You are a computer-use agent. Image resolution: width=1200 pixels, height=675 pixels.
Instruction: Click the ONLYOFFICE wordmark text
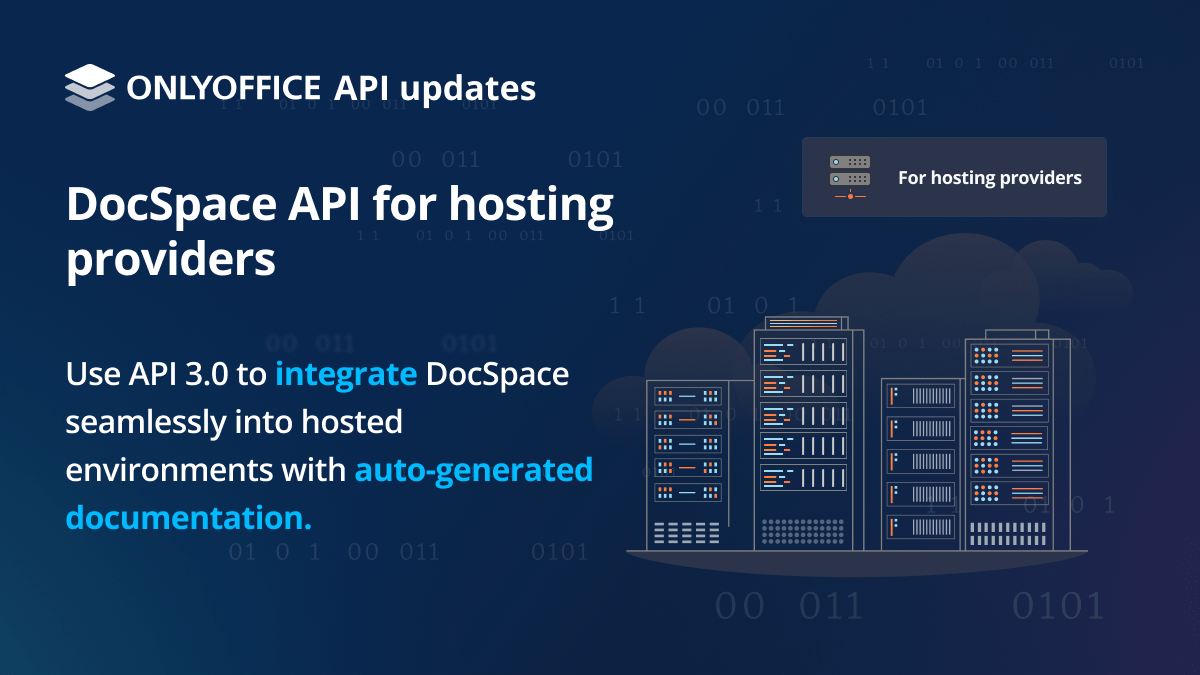224,88
